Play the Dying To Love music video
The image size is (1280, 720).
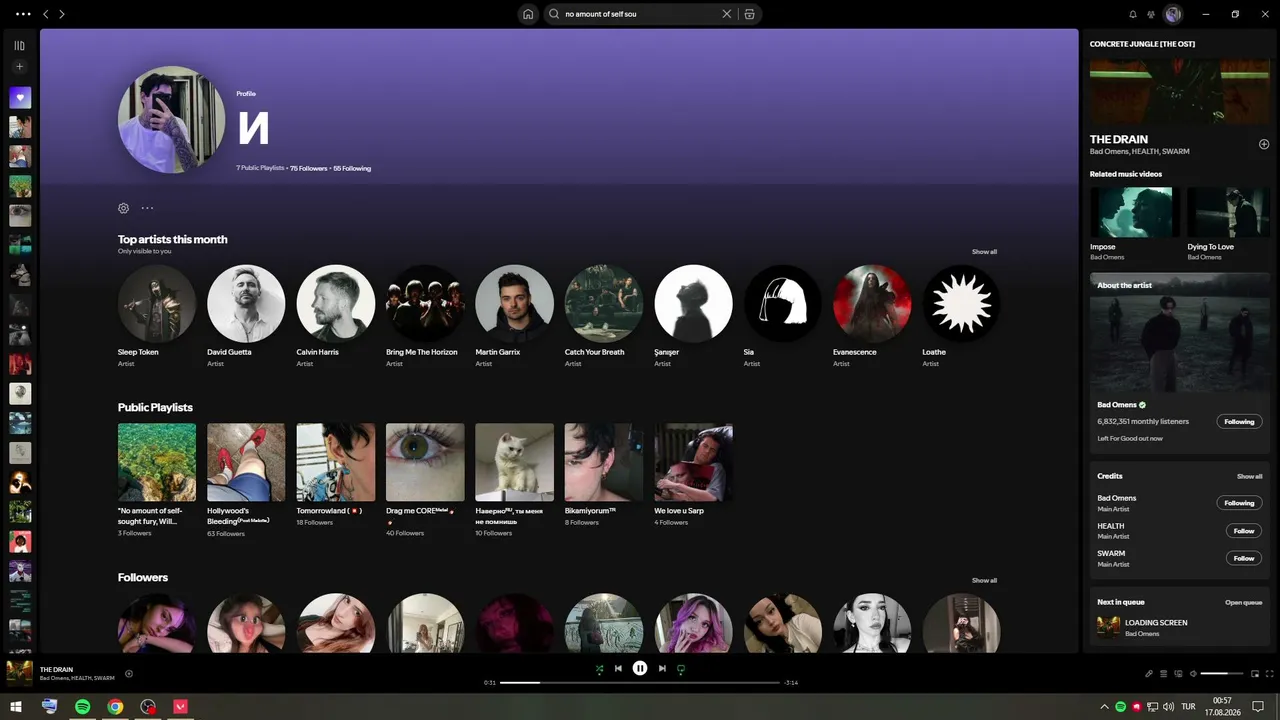[1229, 212]
